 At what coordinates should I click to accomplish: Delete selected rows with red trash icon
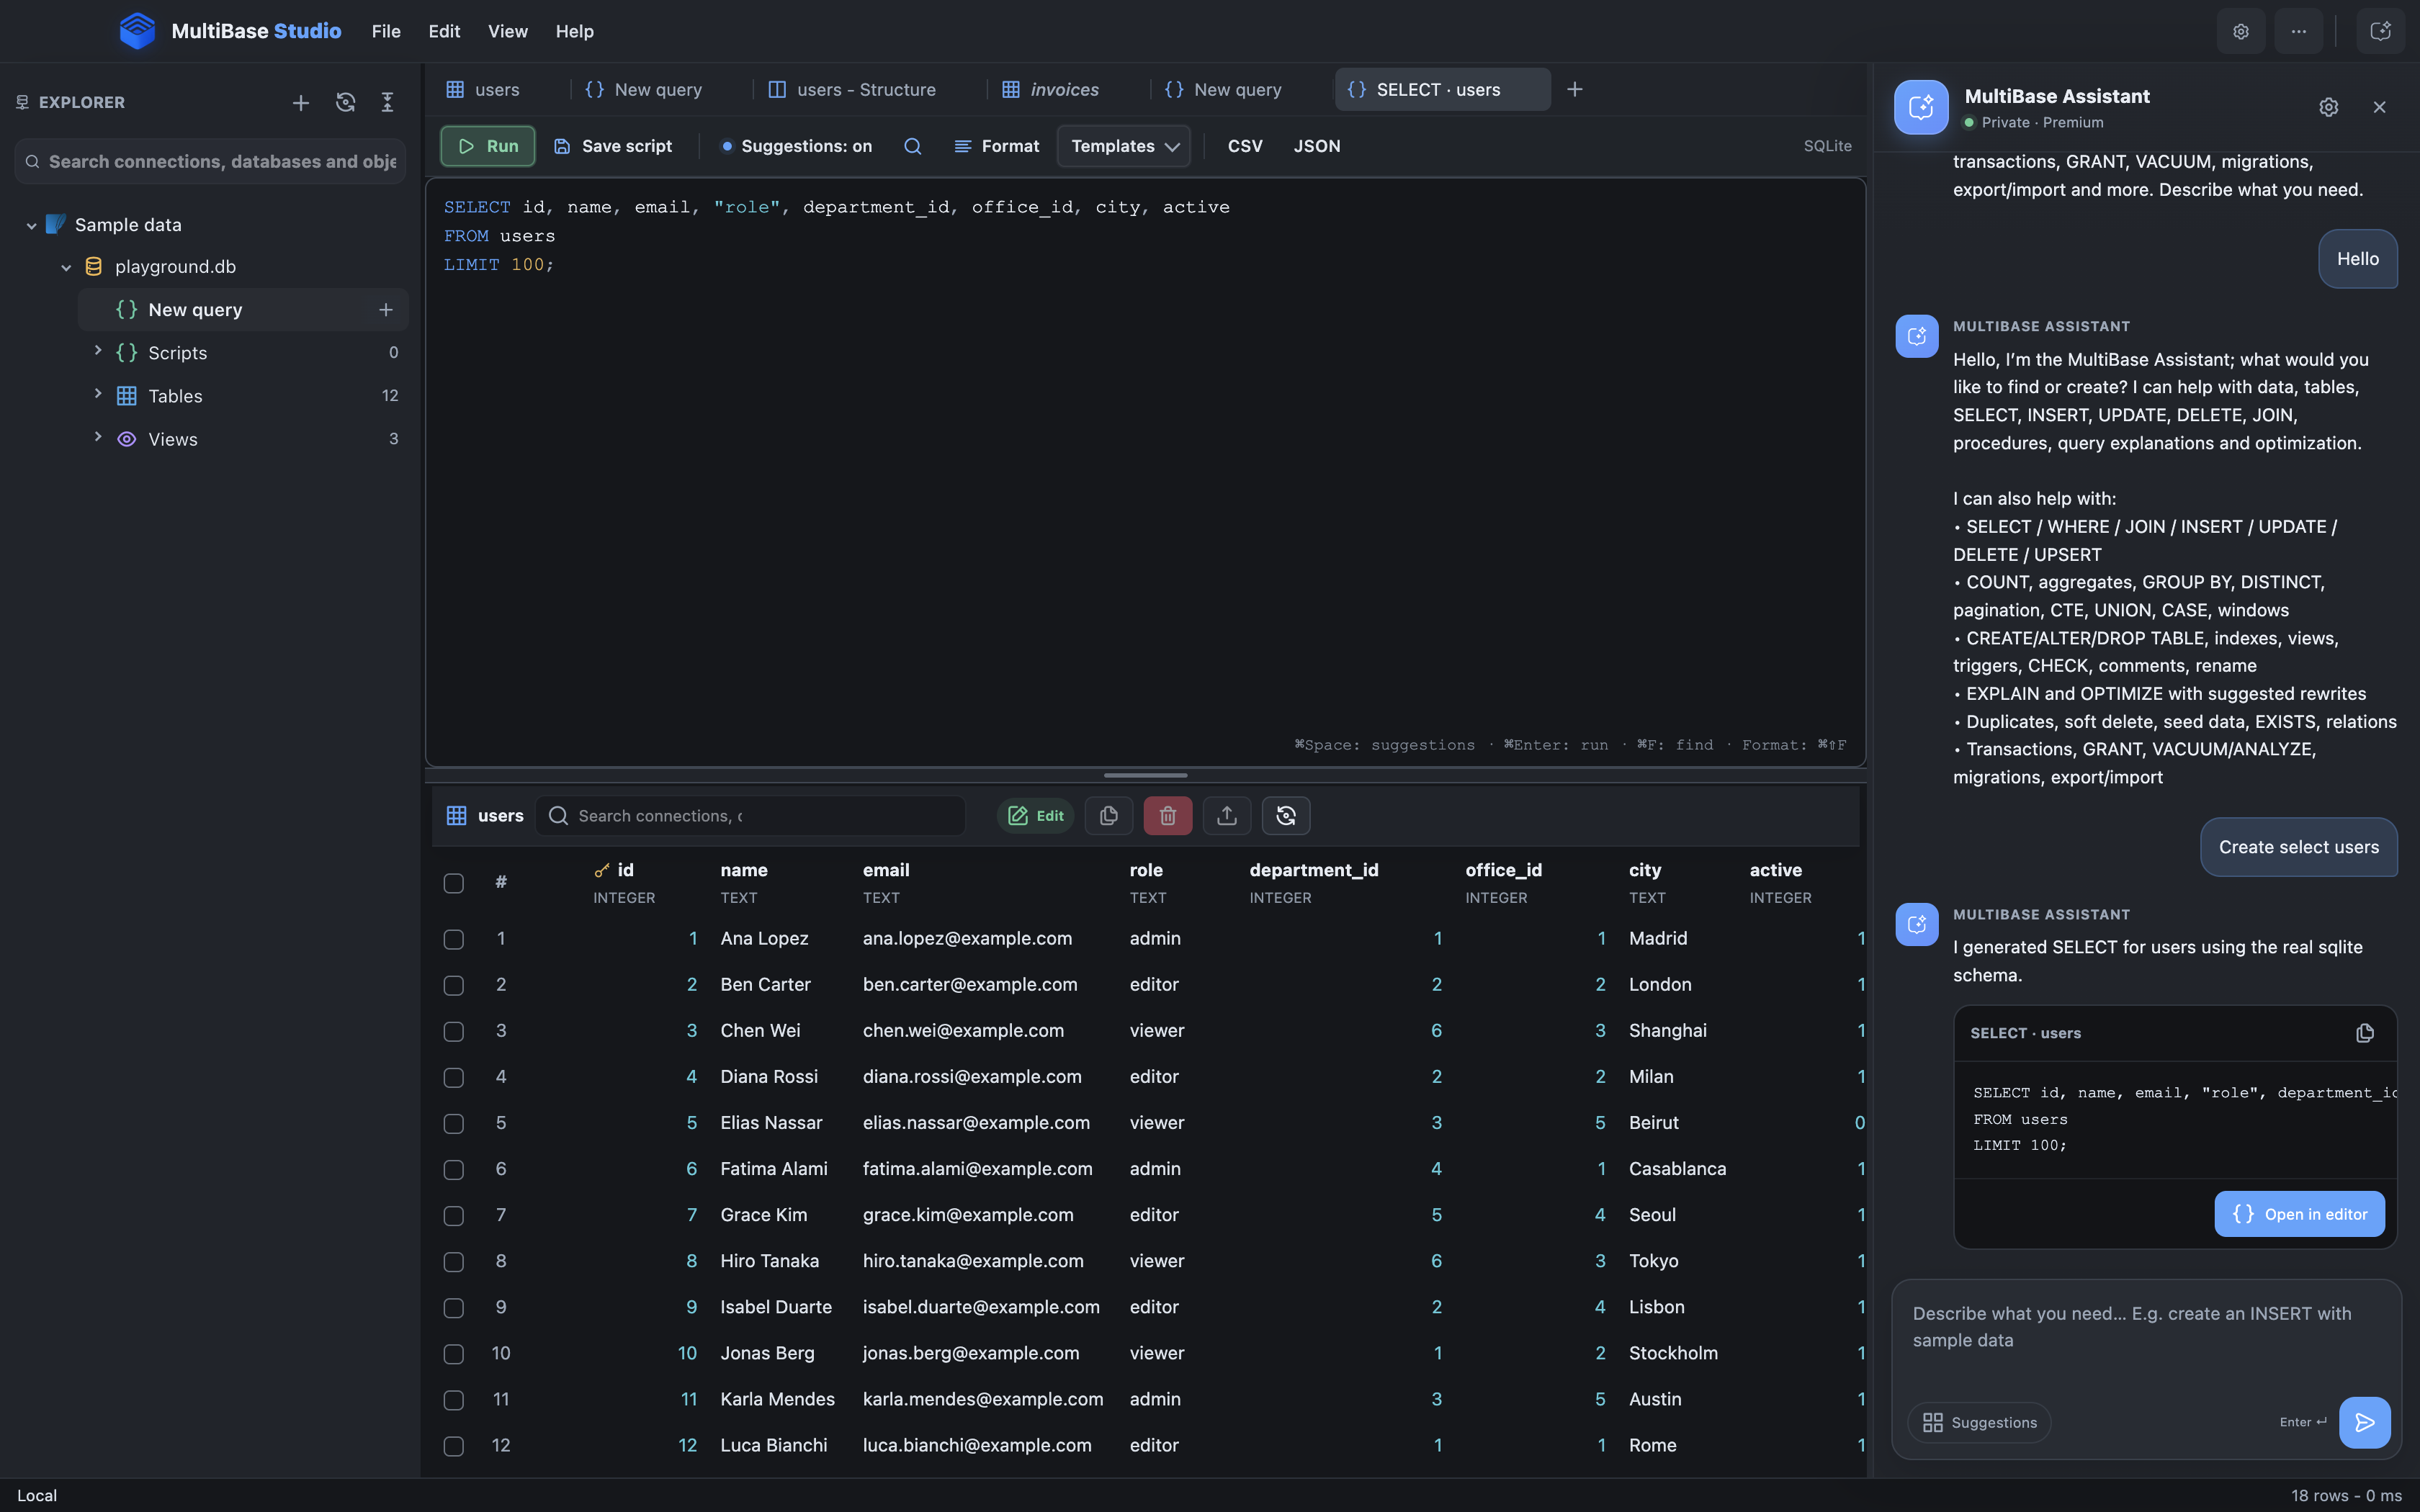point(1168,816)
